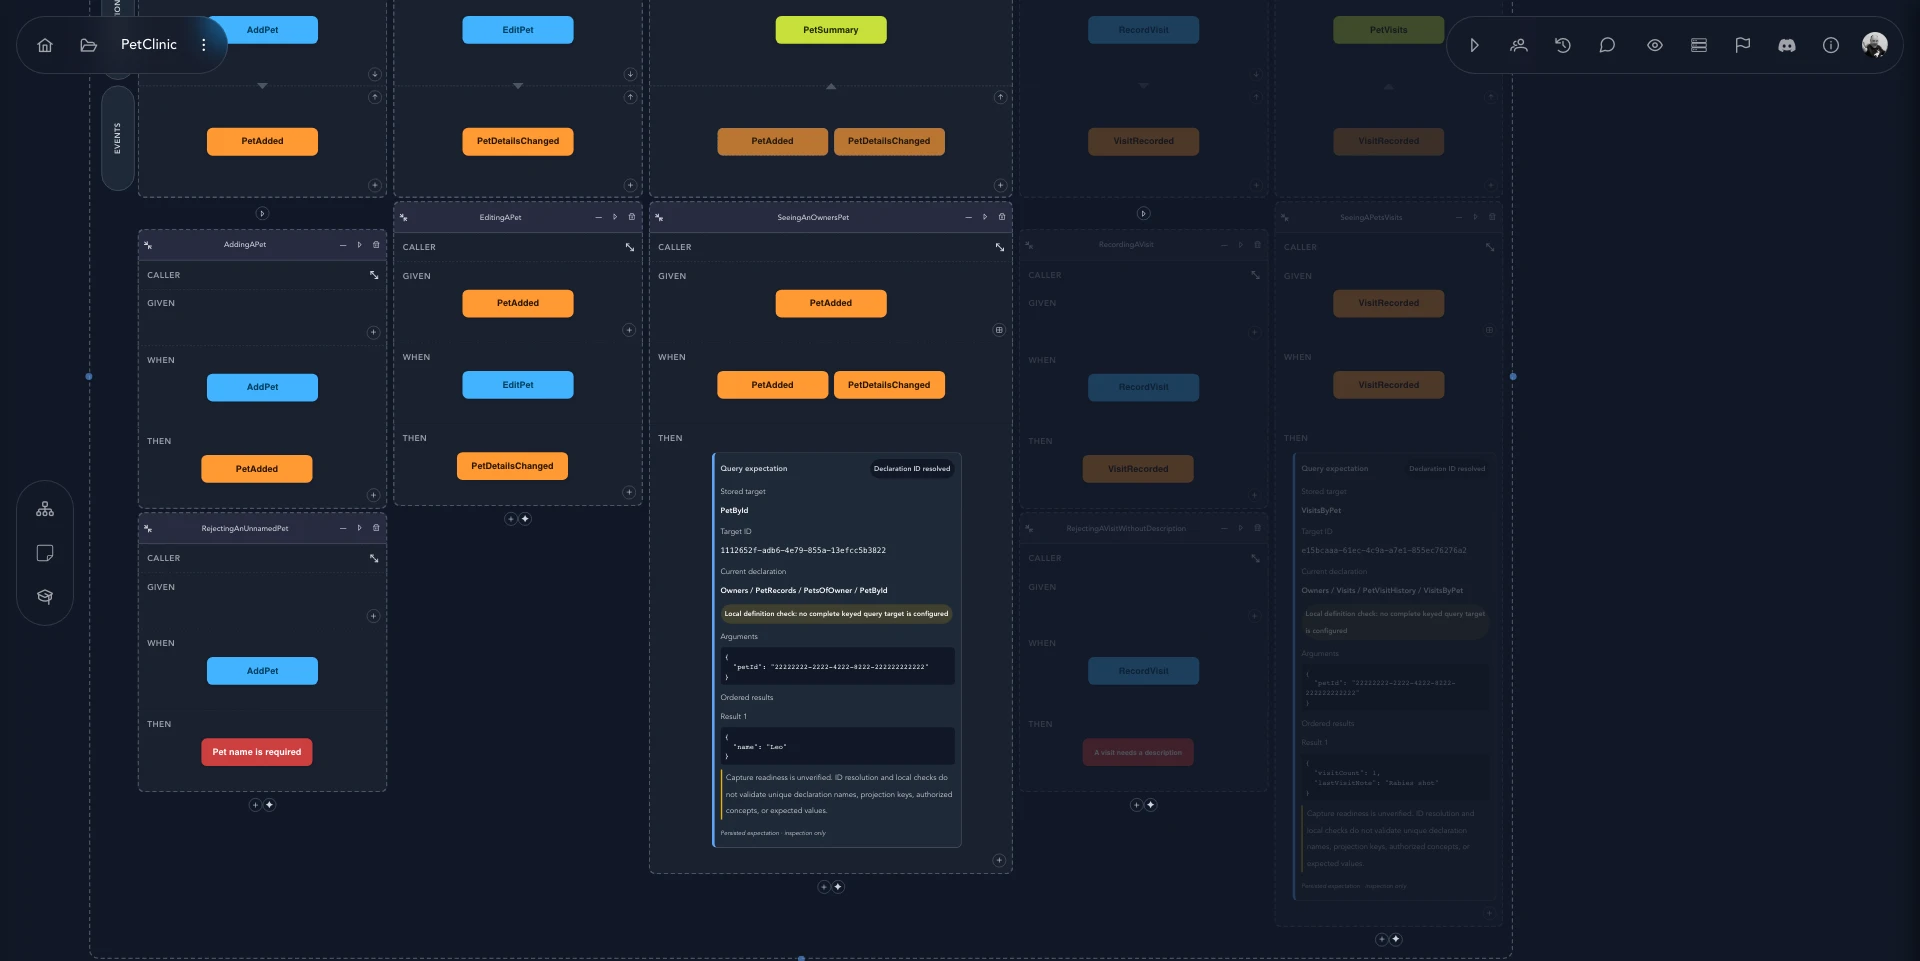
Task: Open the user profile avatar
Action: [x=1875, y=45]
